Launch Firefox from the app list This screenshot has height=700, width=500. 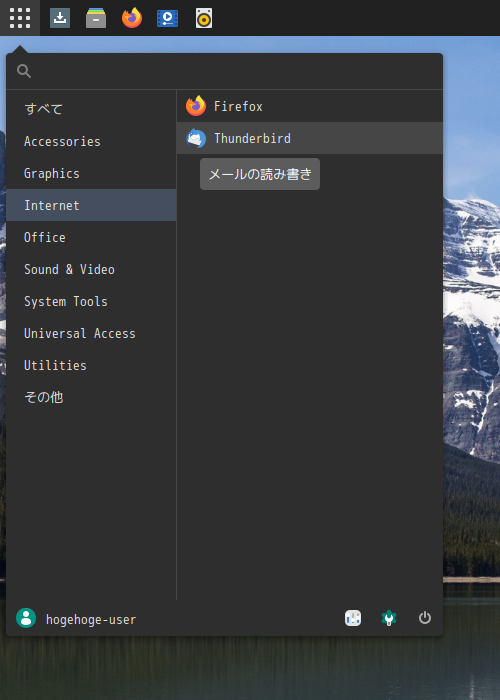310,106
